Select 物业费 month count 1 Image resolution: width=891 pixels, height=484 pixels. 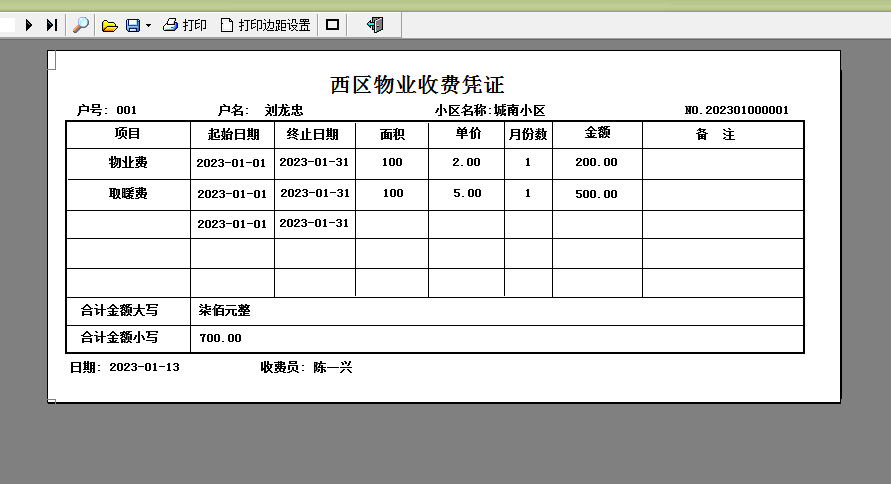pyautogui.click(x=528, y=162)
